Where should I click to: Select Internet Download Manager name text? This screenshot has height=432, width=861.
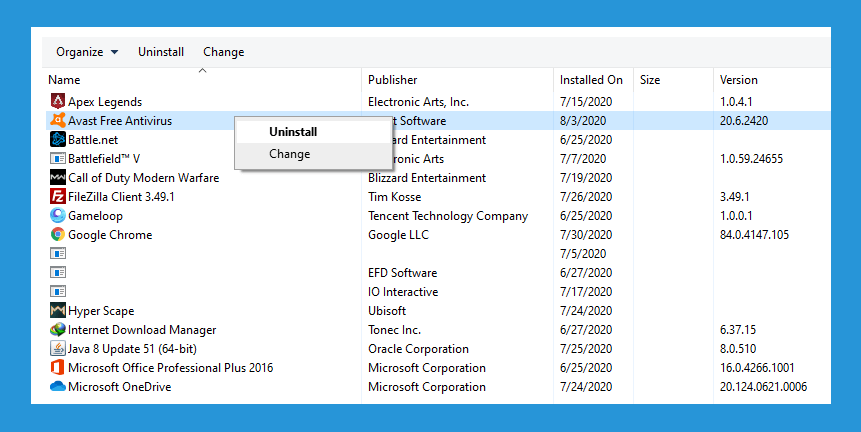click(142, 330)
